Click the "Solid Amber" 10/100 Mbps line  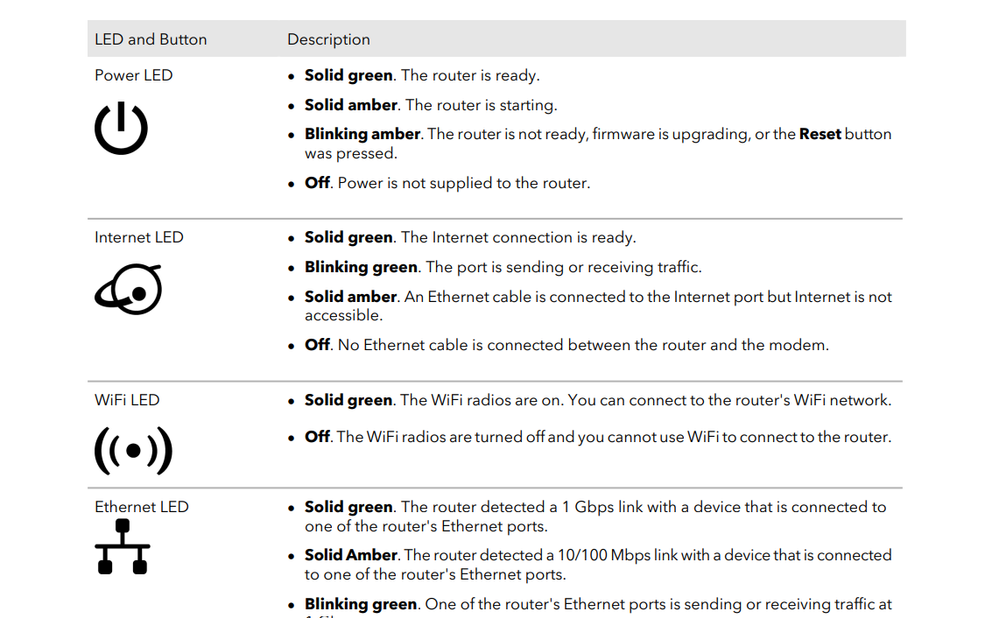597,555
